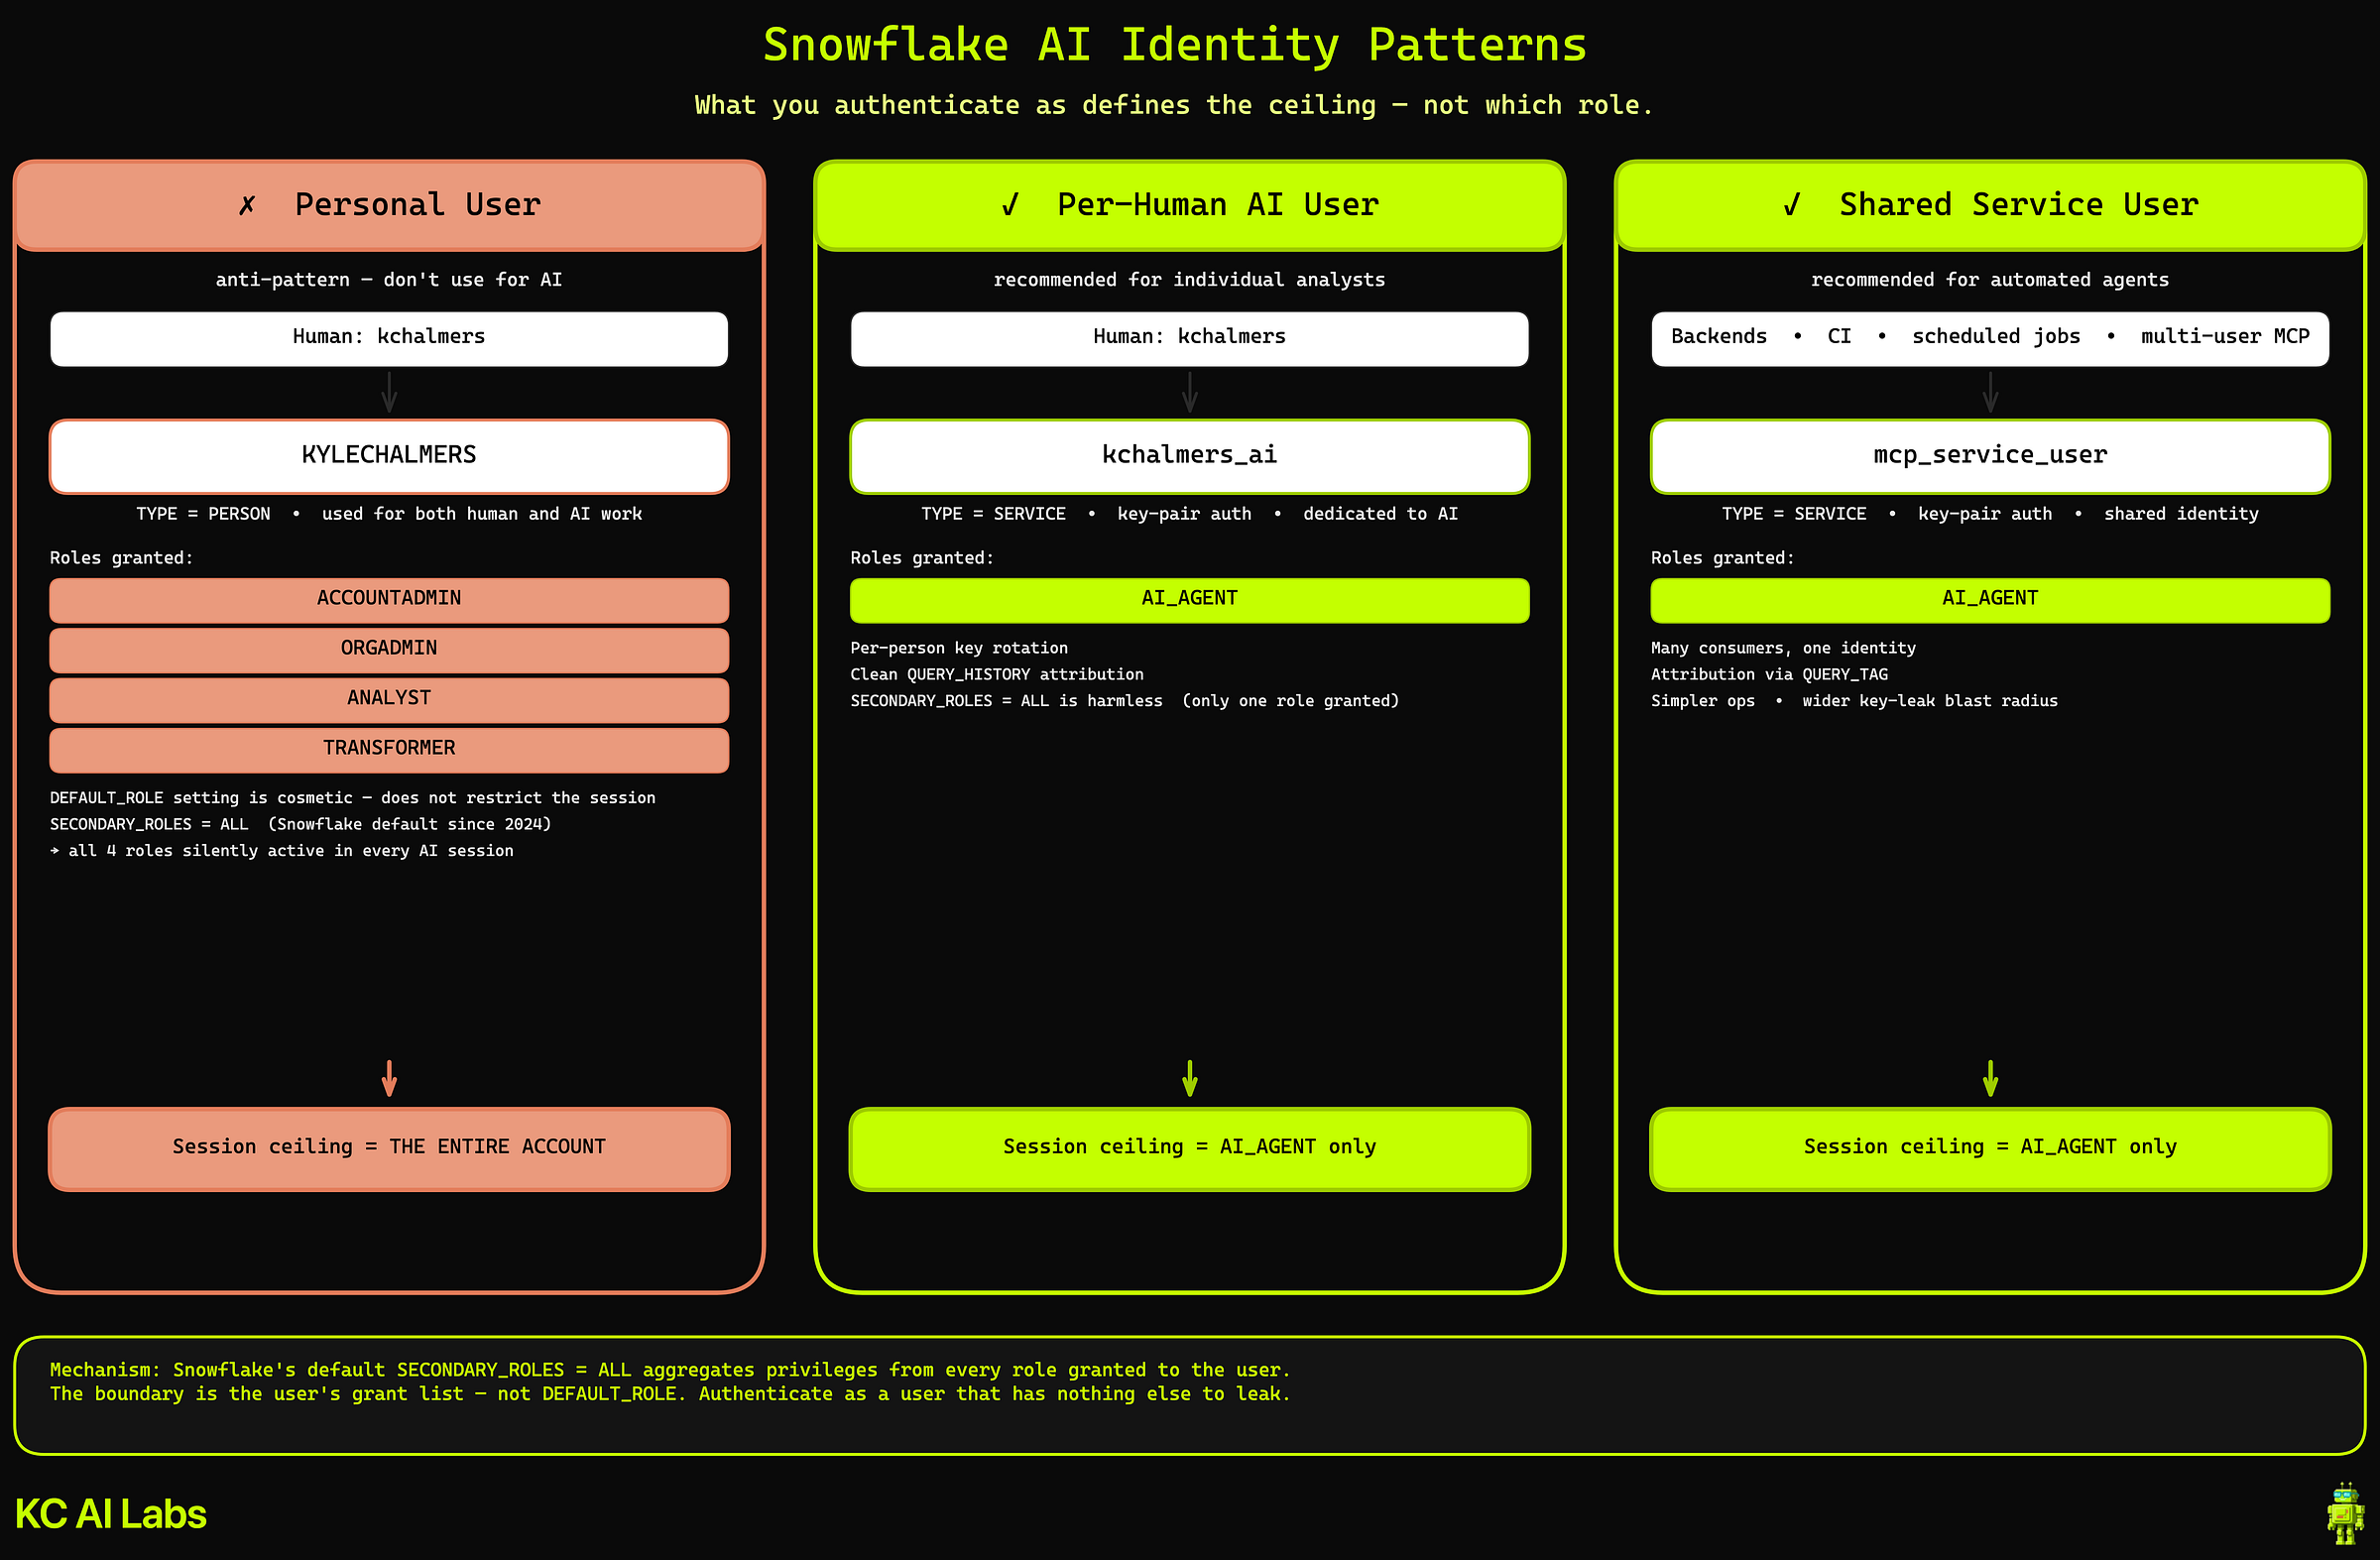Viewport: 2380px width, 1560px height.
Task: Select the mcp_service_user box
Action: click(x=1990, y=456)
